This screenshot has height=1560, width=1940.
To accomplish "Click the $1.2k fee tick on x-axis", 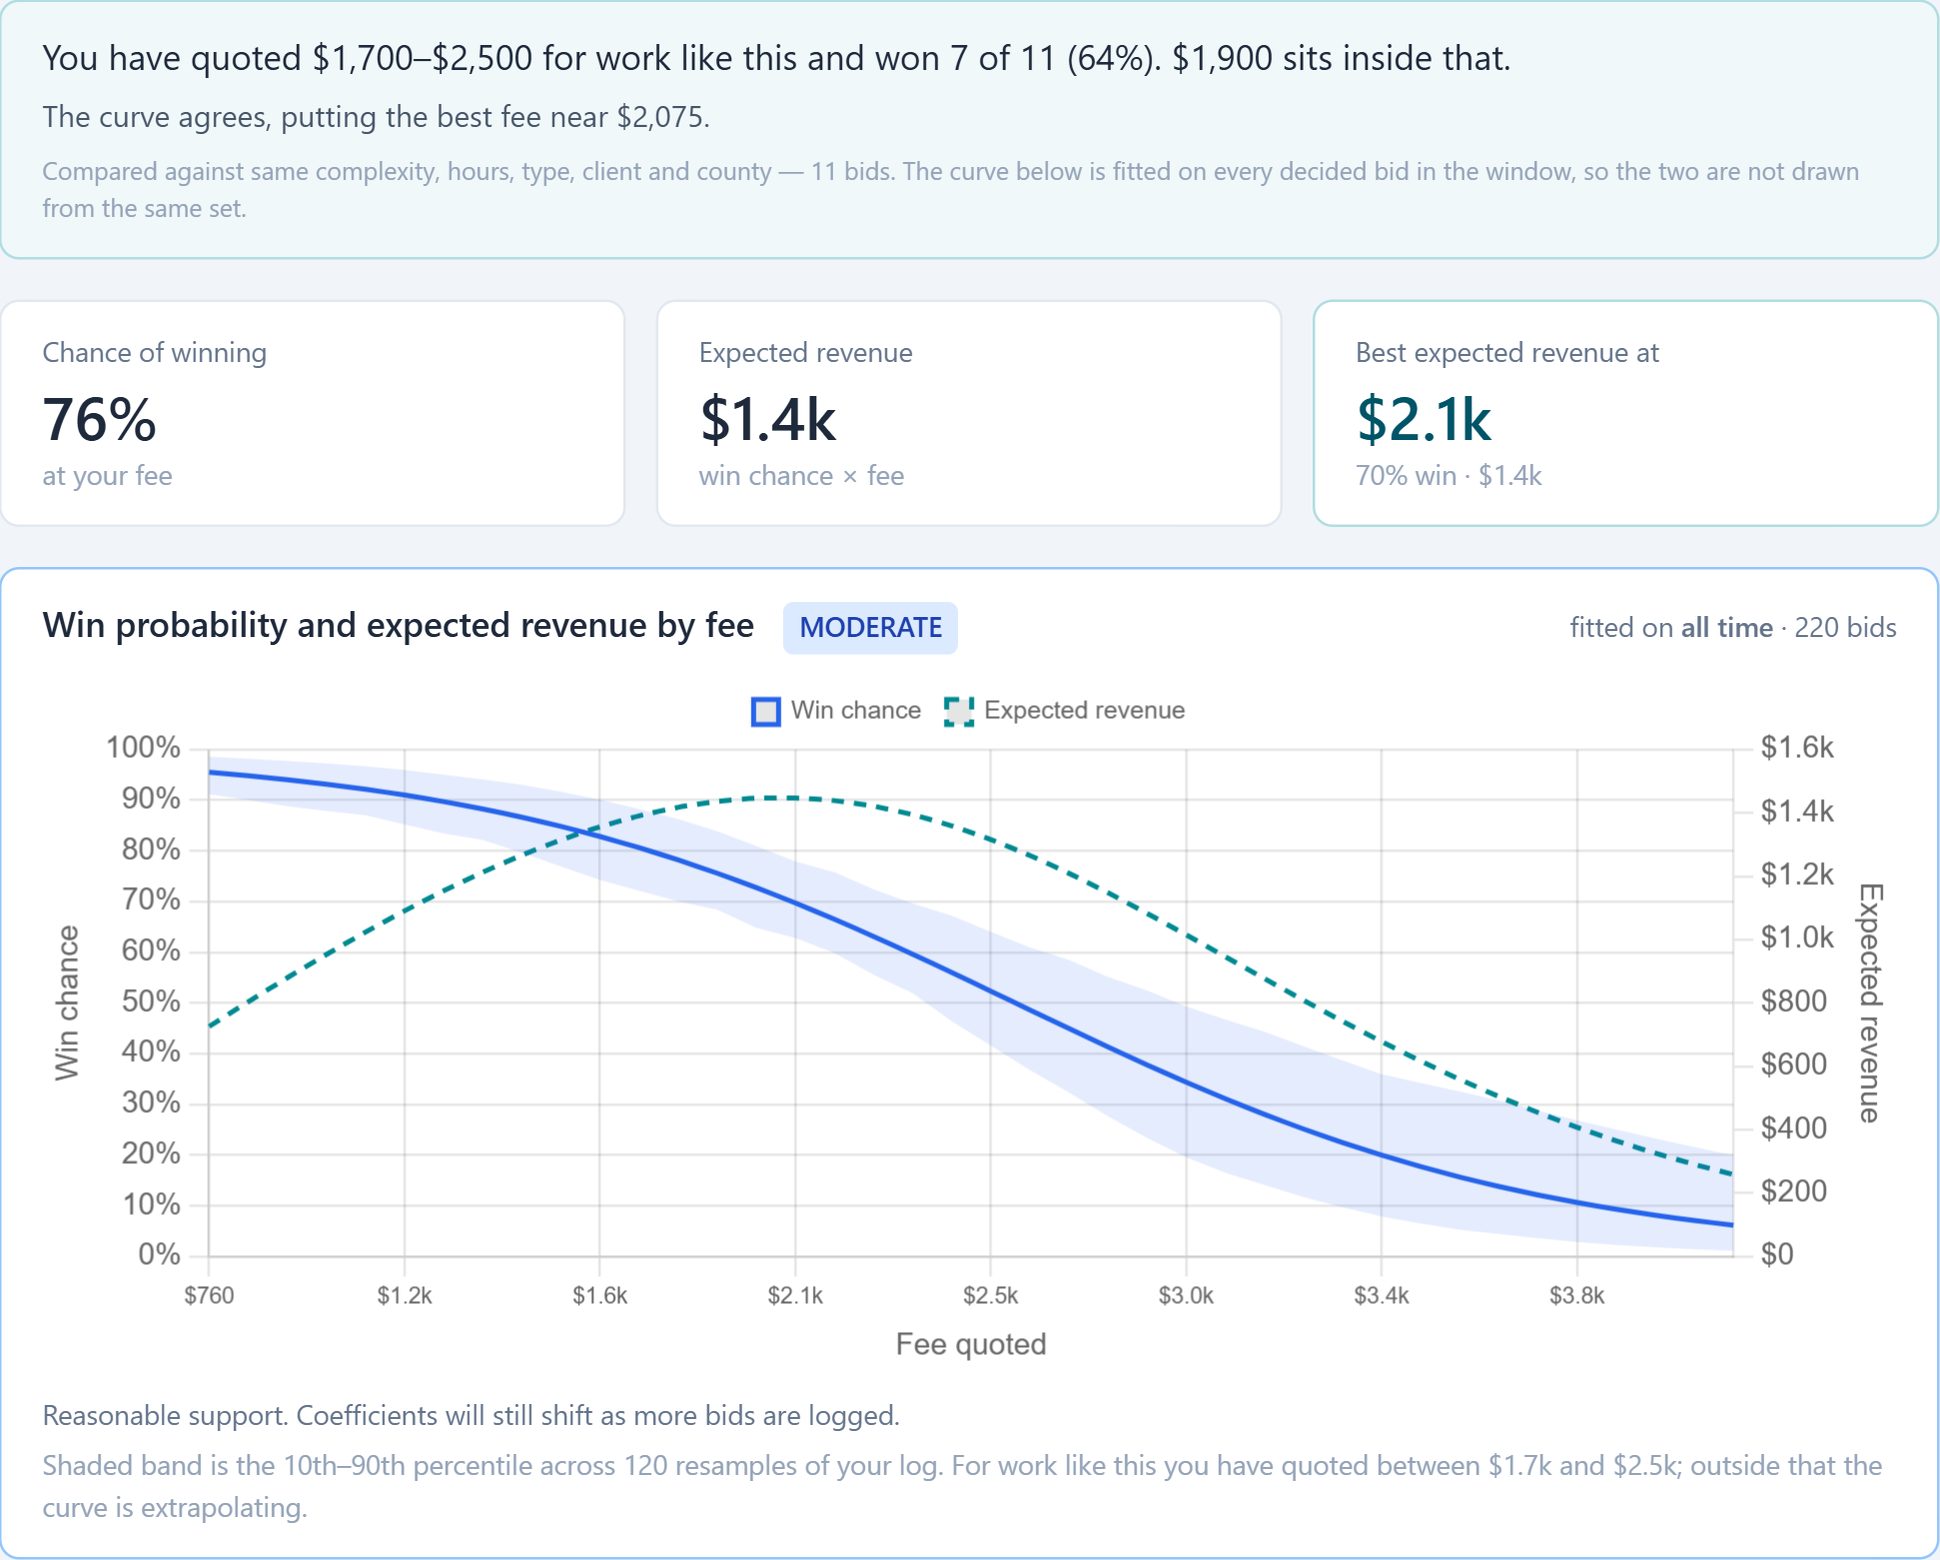I will [x=404, y=1296].
